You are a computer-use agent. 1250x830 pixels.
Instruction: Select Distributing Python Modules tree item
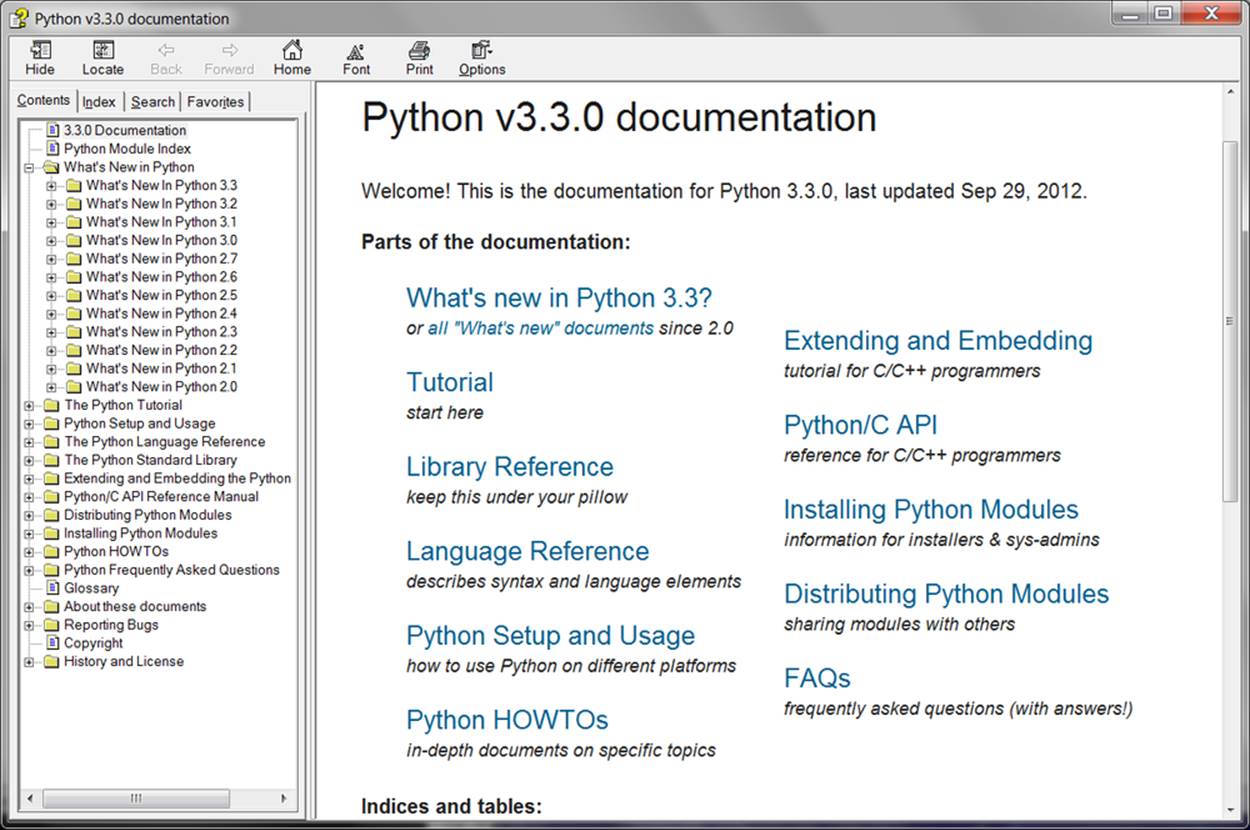click(x=148, y=515)
